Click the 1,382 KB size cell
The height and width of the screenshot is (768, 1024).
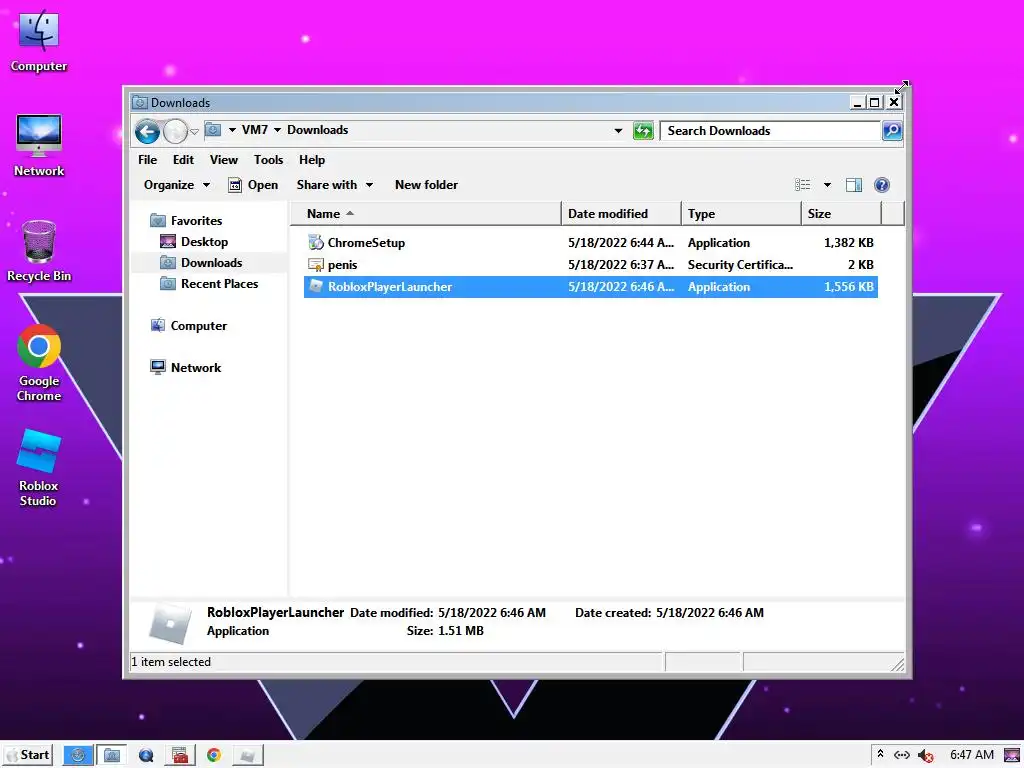pyautogui.click(x=848, y=243)
